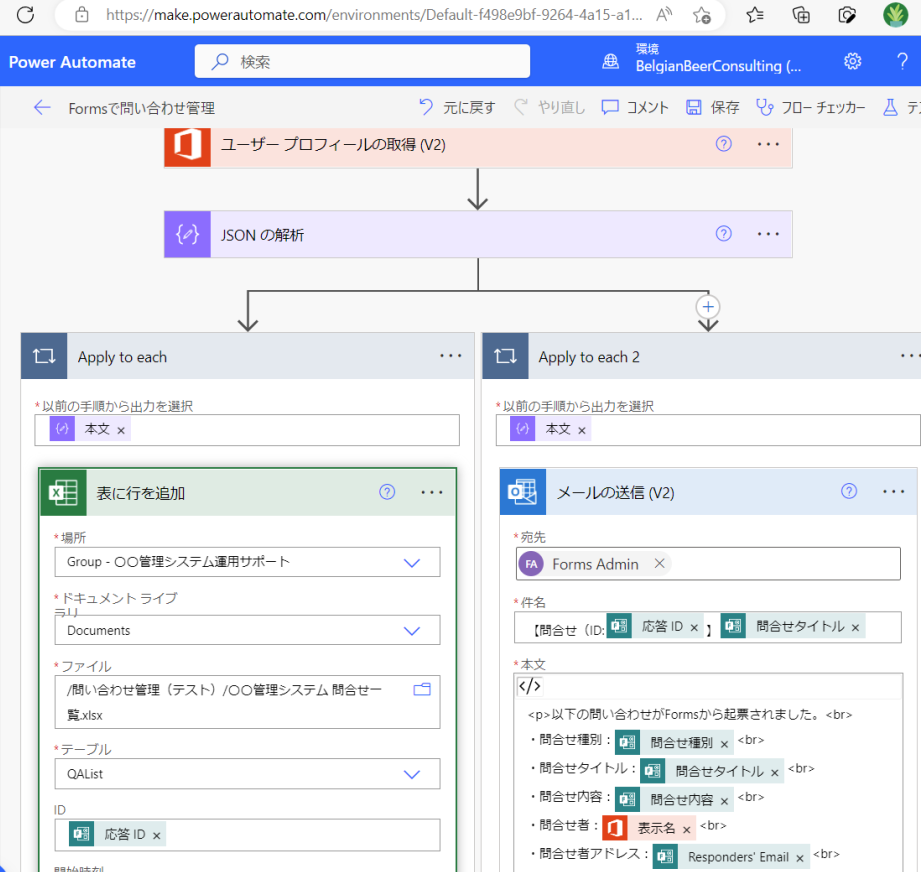Click the plus icon to insert step
The height and width of the screenshot is (872, 921).
708,306
